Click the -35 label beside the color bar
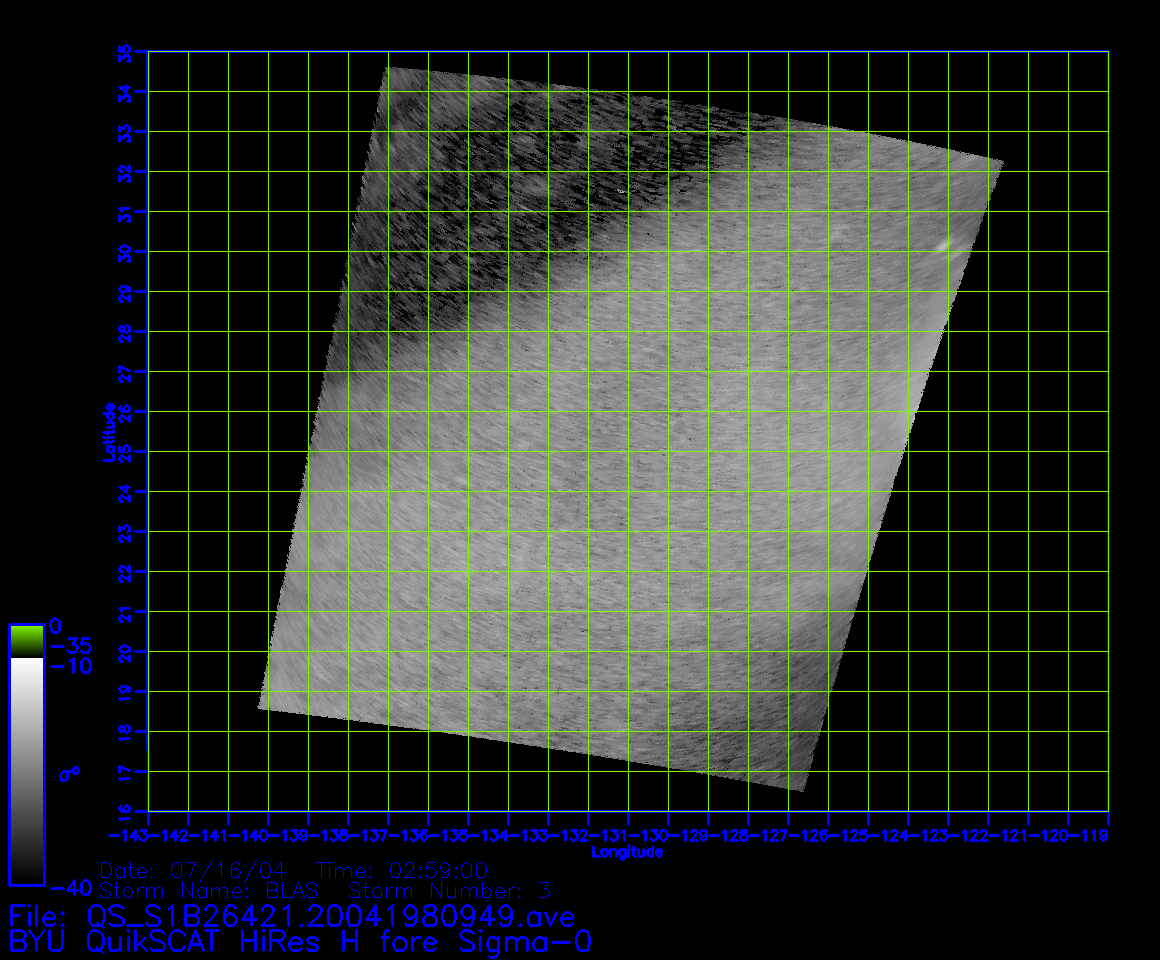 point(70,646)
